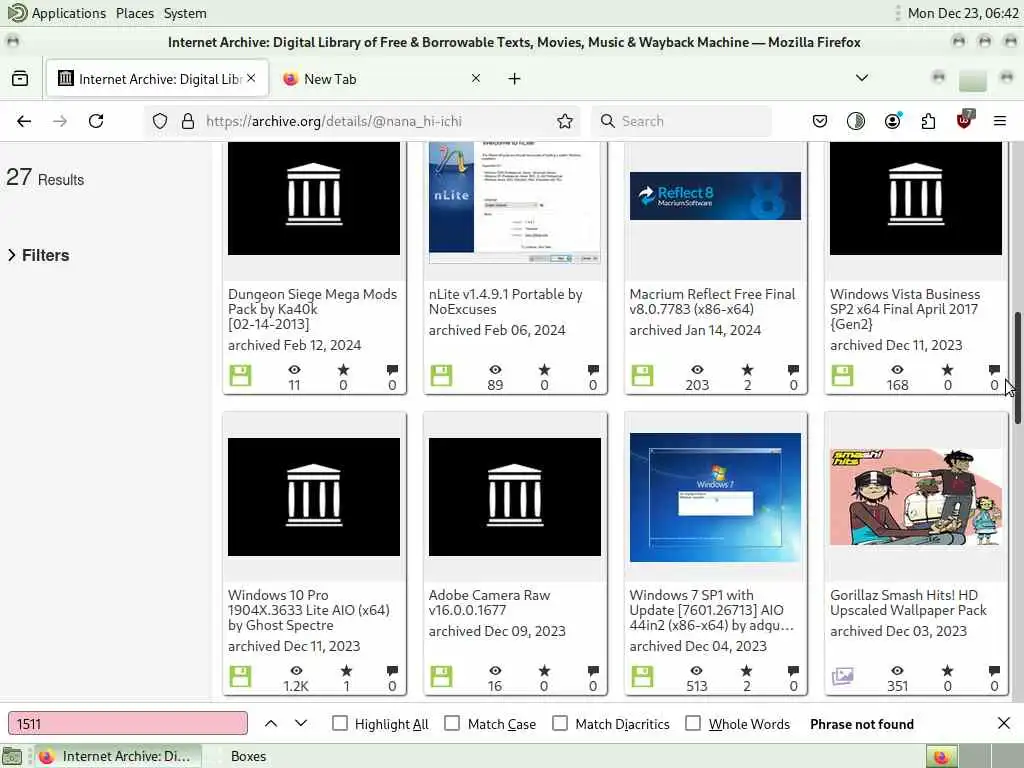This screenshot has width=1024, height=768.
Task: Switch to the Internet Archive tab
Action: 157,78
